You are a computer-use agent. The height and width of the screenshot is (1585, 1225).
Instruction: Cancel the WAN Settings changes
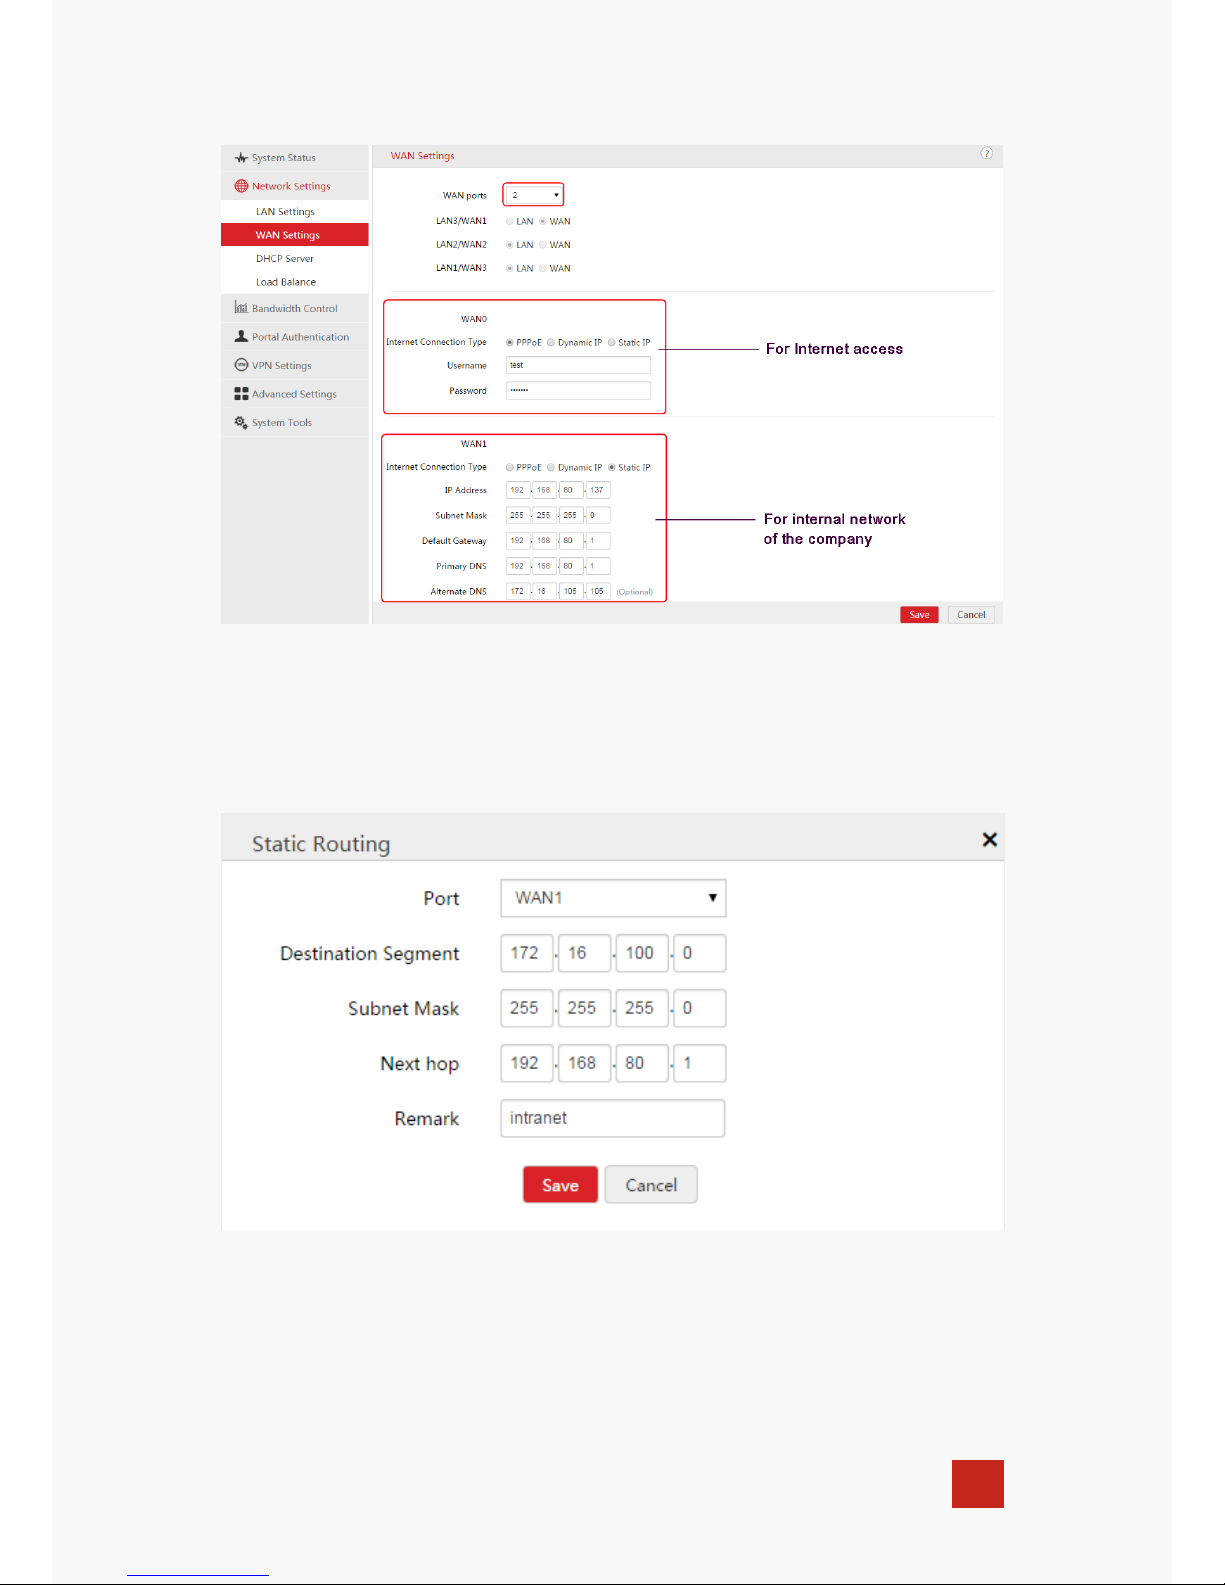971,615
